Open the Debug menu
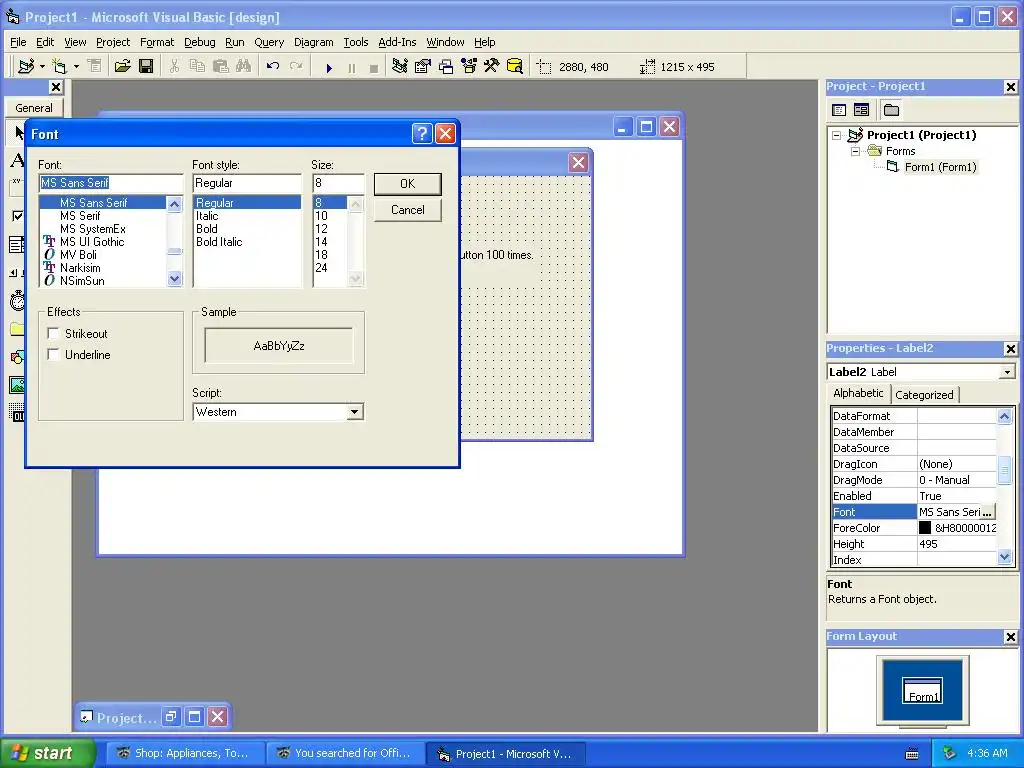The height and width of the screenshot is (768, 1024). (199, 42)
